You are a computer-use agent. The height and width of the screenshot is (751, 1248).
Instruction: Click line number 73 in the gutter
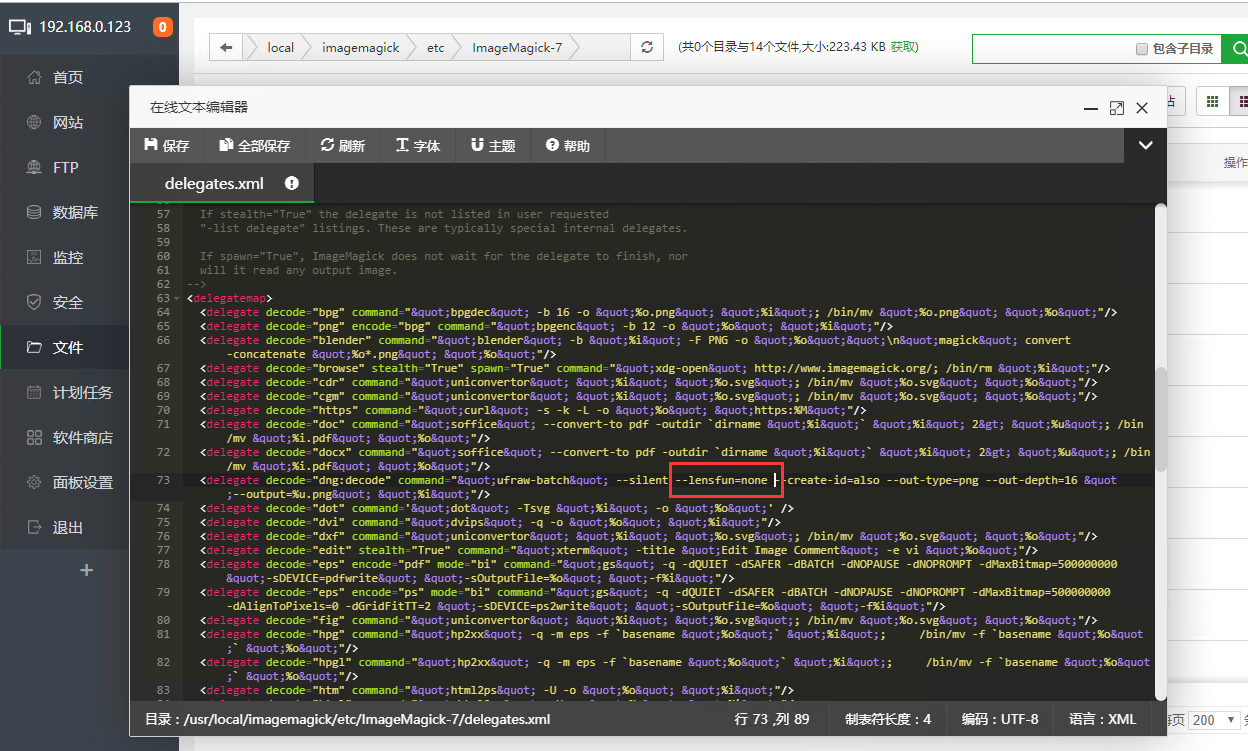click(164, 480)
